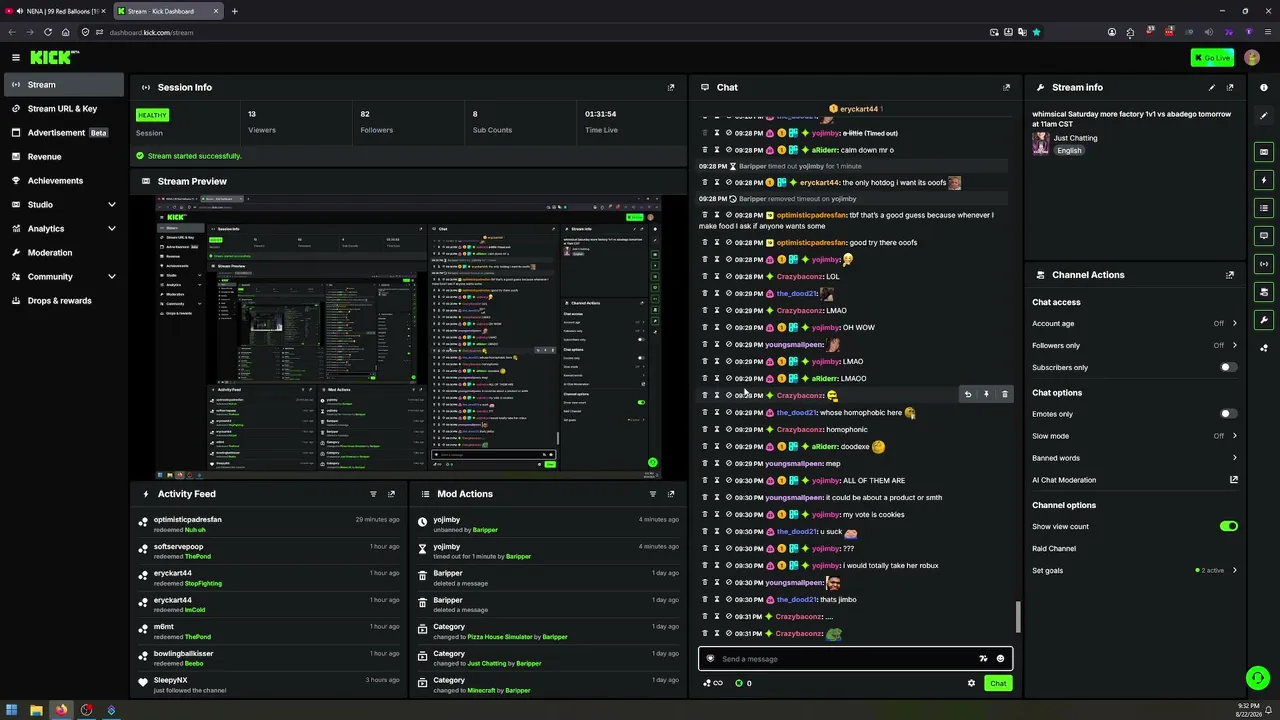Click the Kick logo
1280x720 pixels.
click(50, 58)
